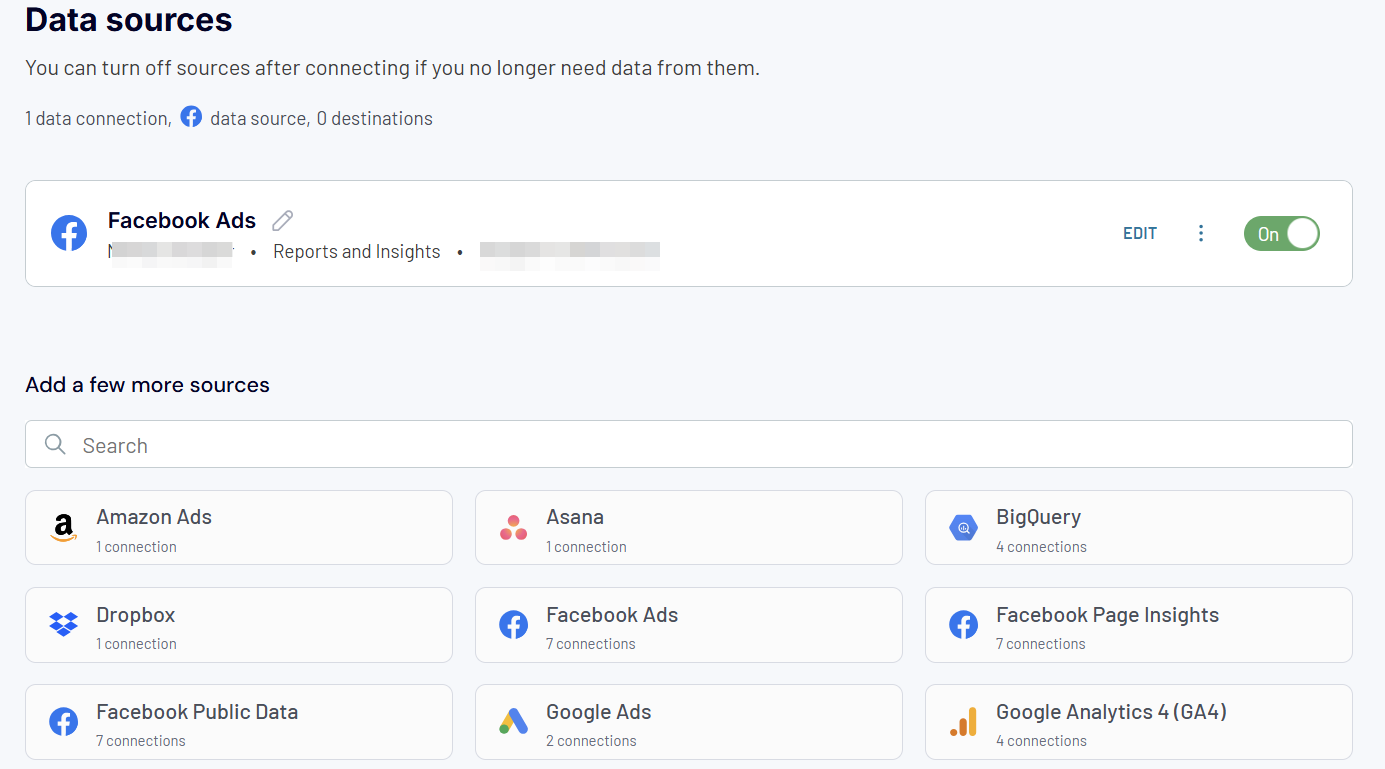The height and width of the screenshot is (769, 1385).
Task: Open the Facebook Public Data source card
Action: (239, 722)
